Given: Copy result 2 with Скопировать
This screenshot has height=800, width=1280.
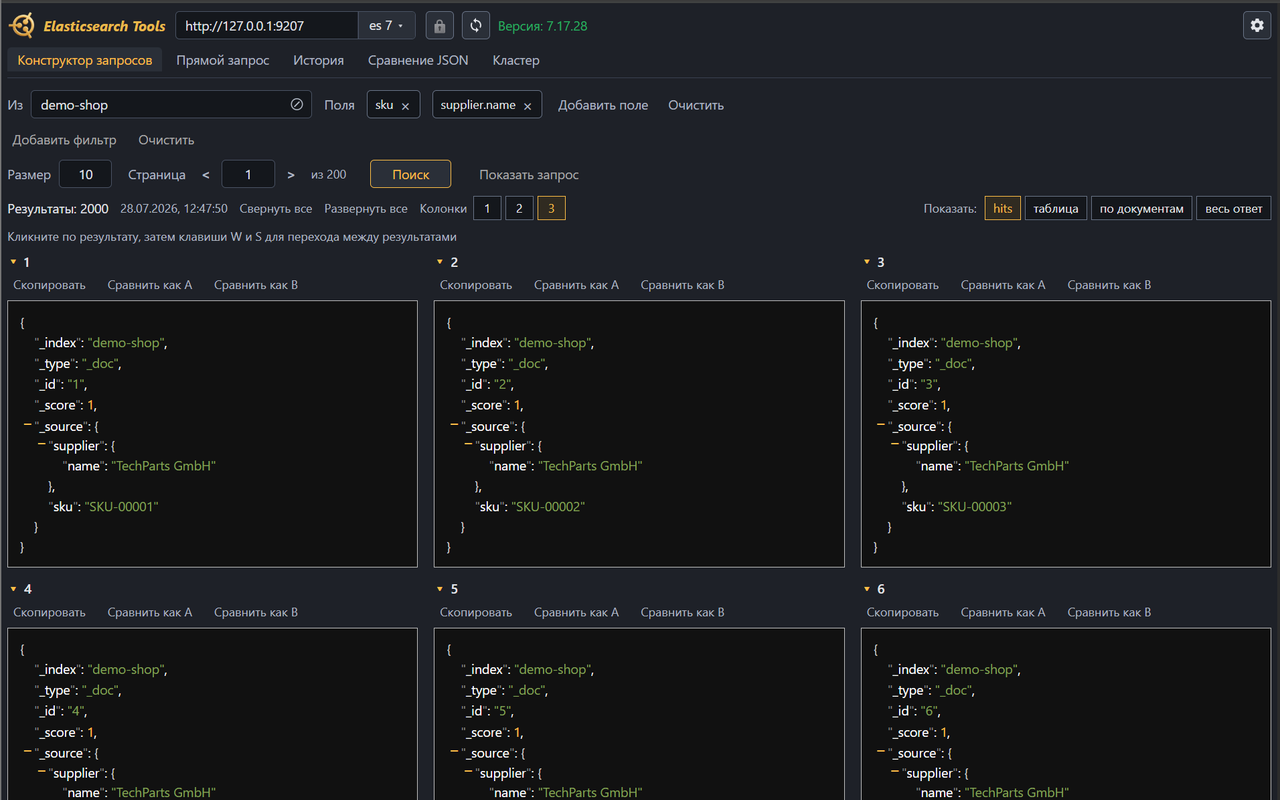Looking at the screenshot, I should [476, 285].
